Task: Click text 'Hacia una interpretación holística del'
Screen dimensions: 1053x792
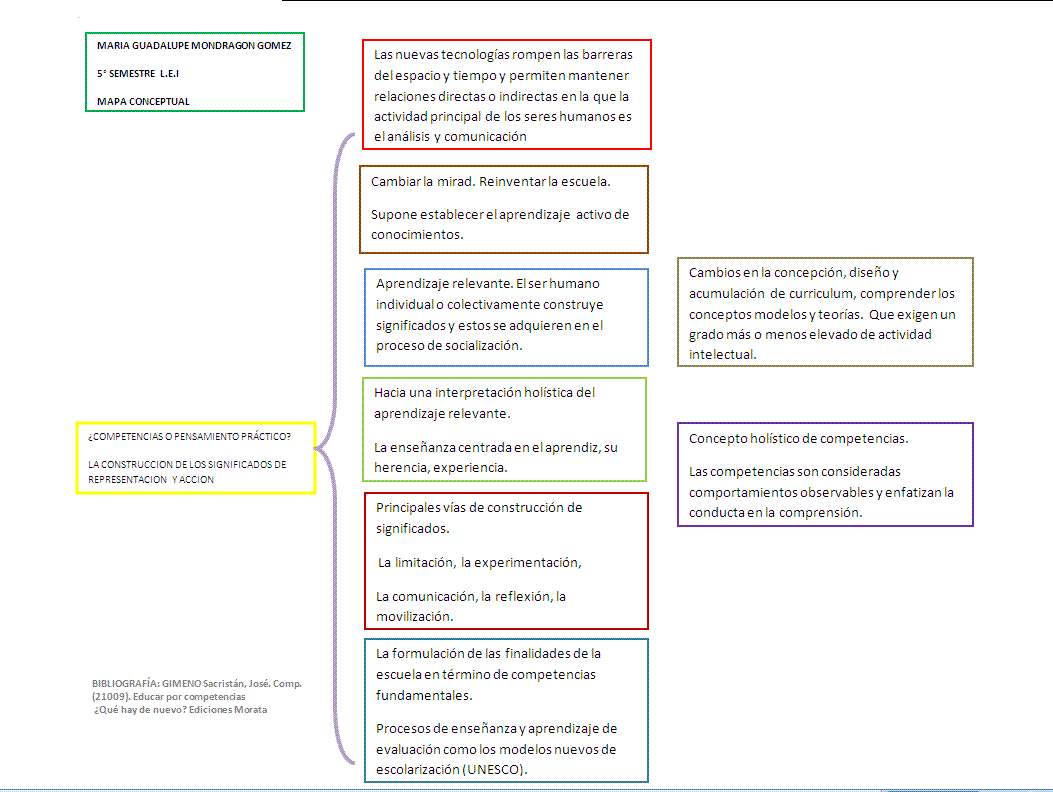Action: (484, 392)
